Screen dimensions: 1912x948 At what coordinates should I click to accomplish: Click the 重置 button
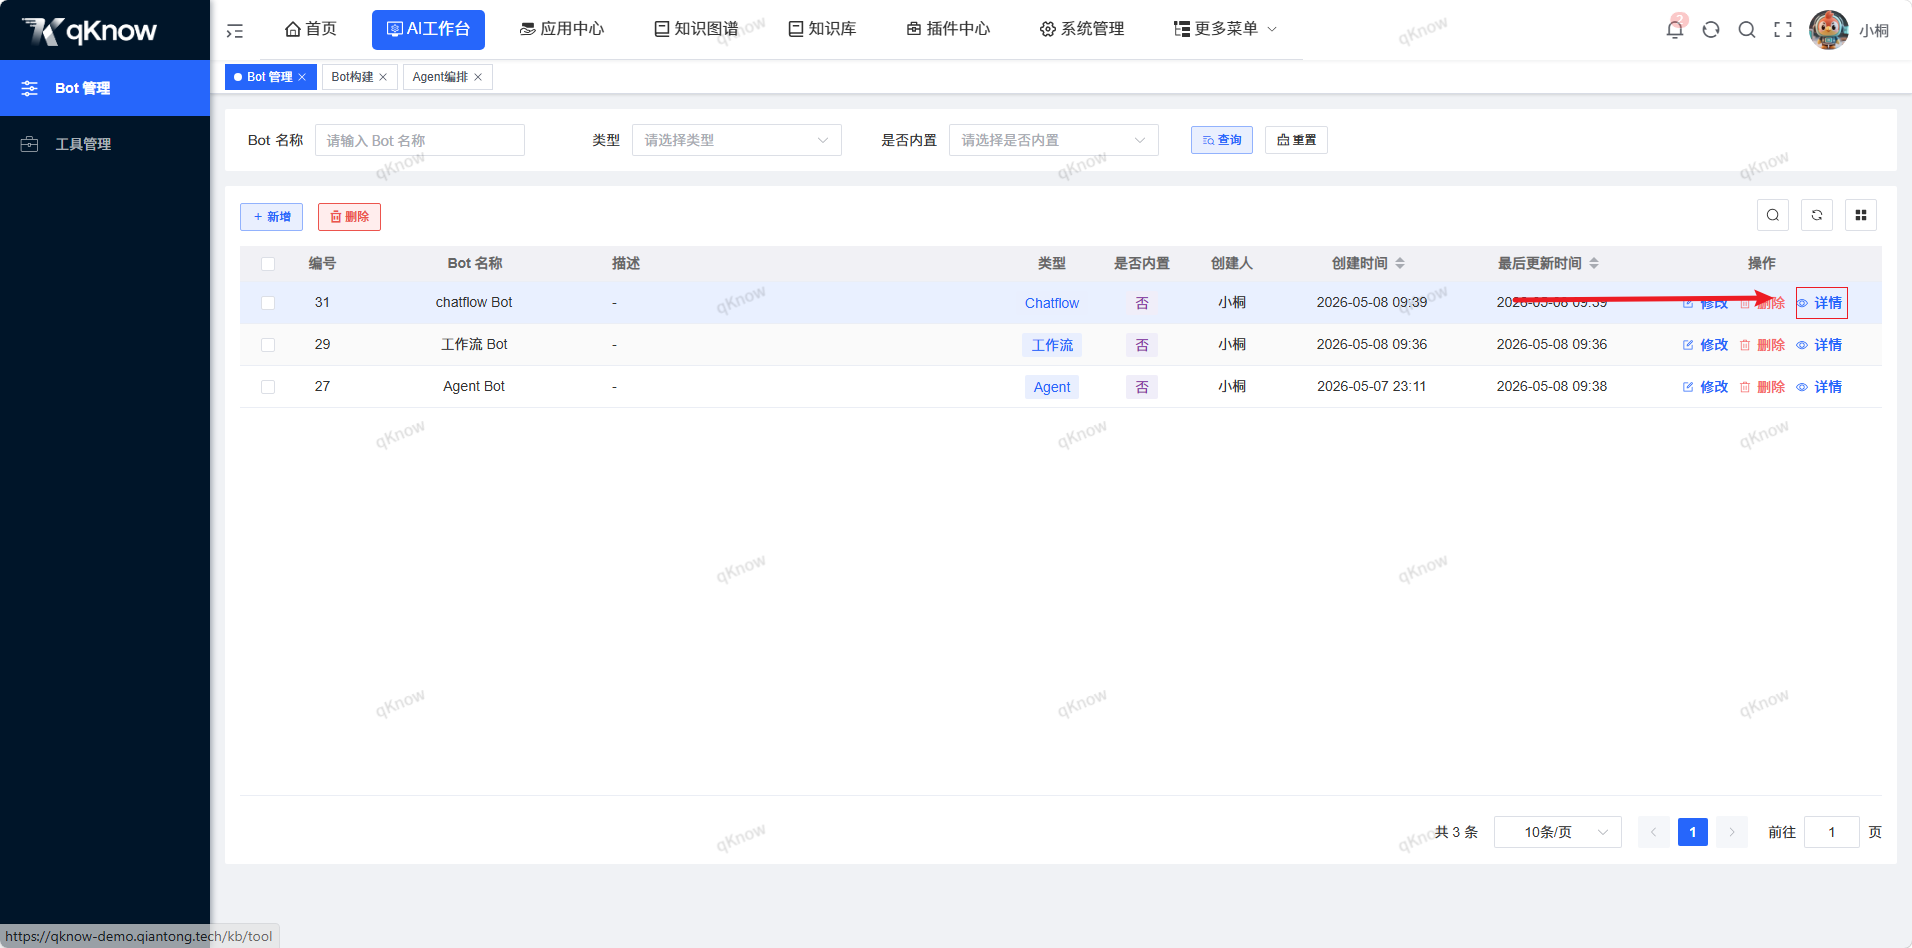pyautogui.click(x=1296, y=140)
